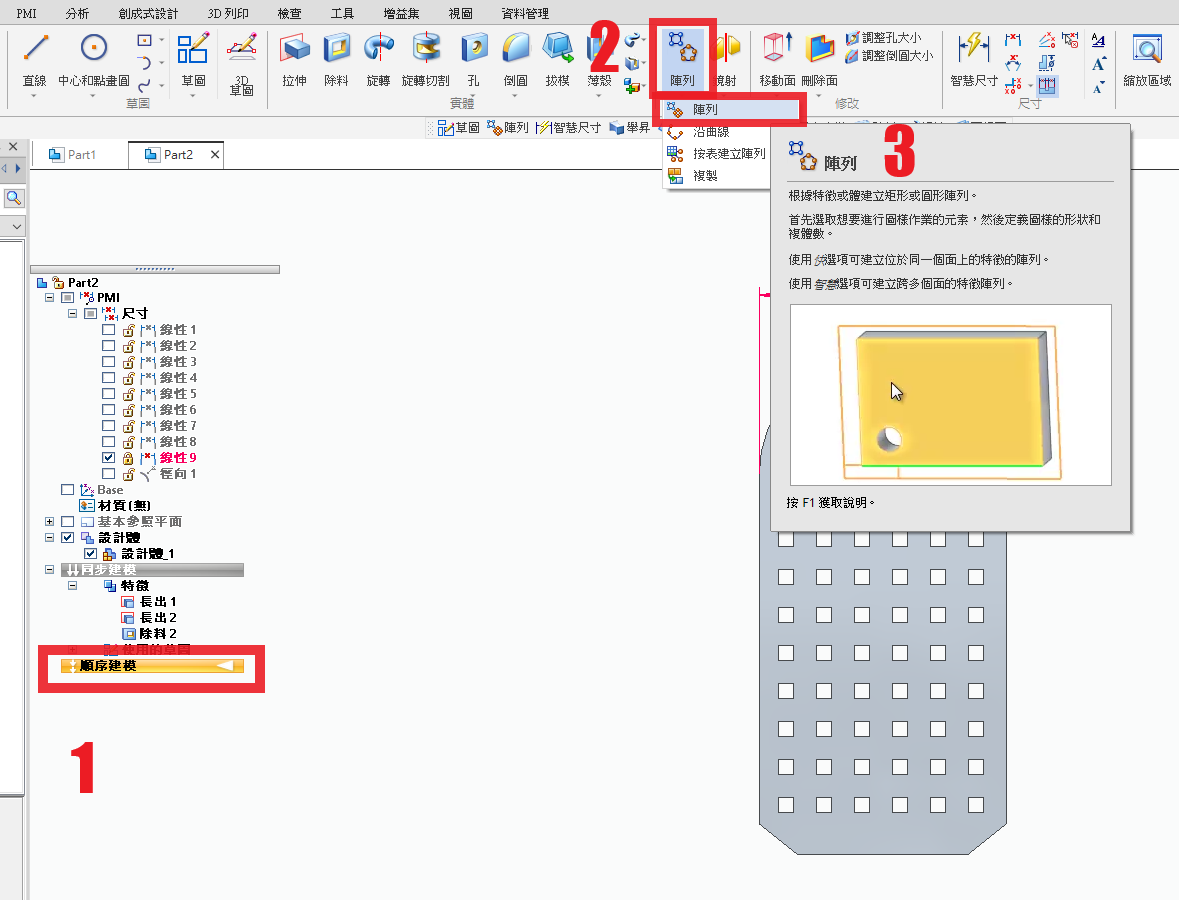The height and width of the screenshot is (900, 1179).
Task: Select the 直線 line tool
Action: coord(35,59)
